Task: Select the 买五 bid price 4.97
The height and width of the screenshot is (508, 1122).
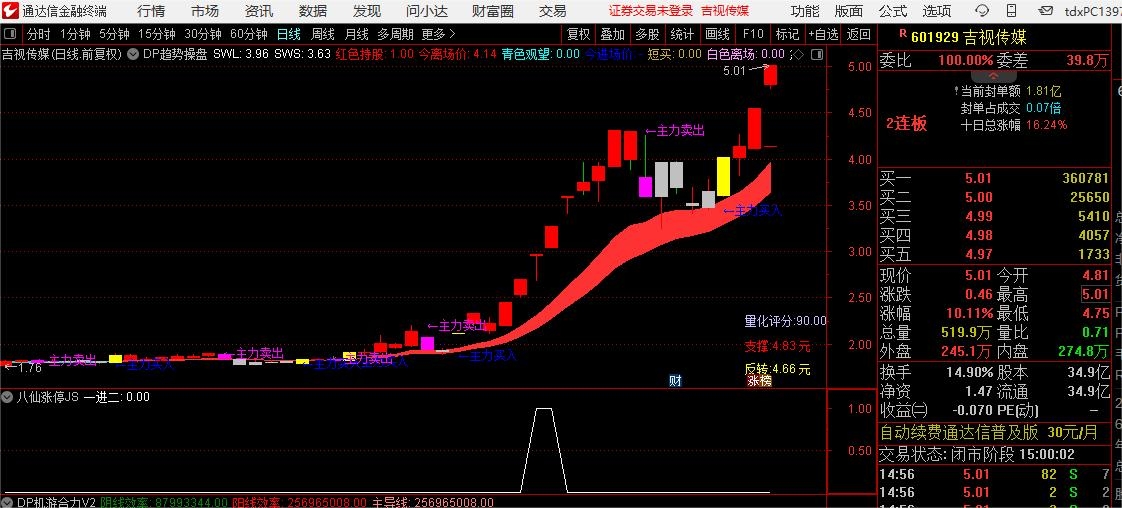Action: pos(979,254)
